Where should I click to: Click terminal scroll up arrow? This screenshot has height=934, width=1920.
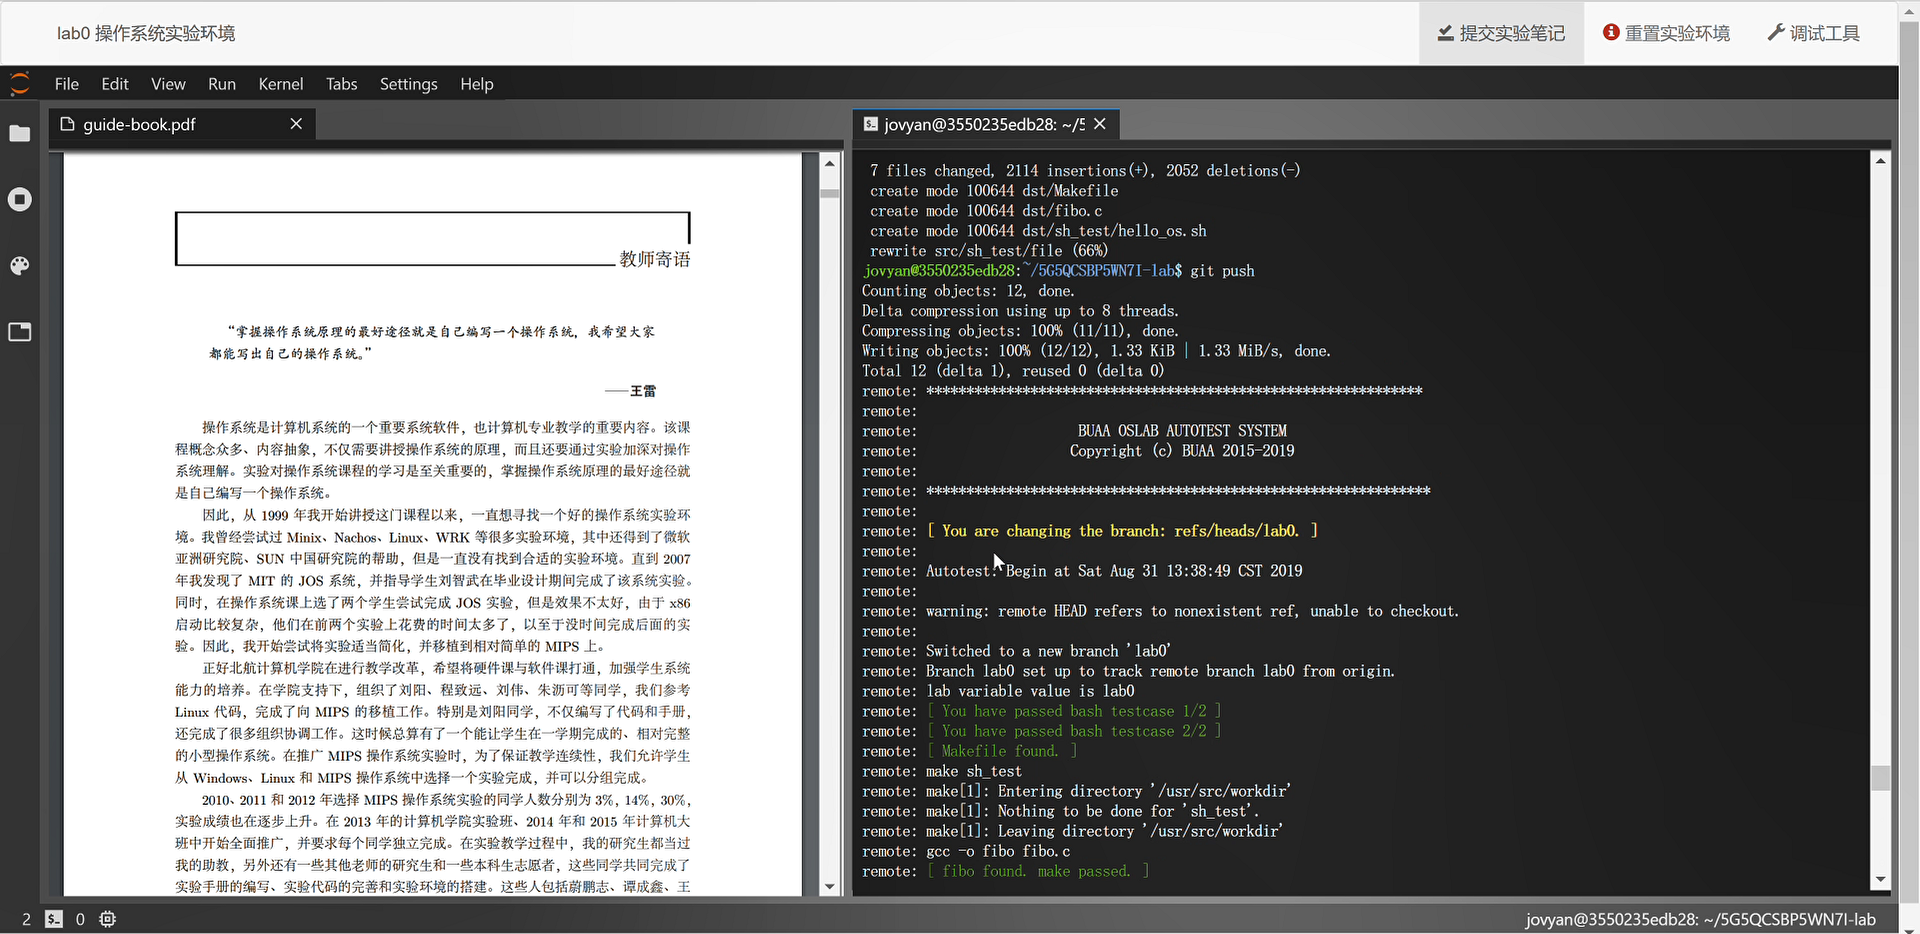click(1880, 160)
